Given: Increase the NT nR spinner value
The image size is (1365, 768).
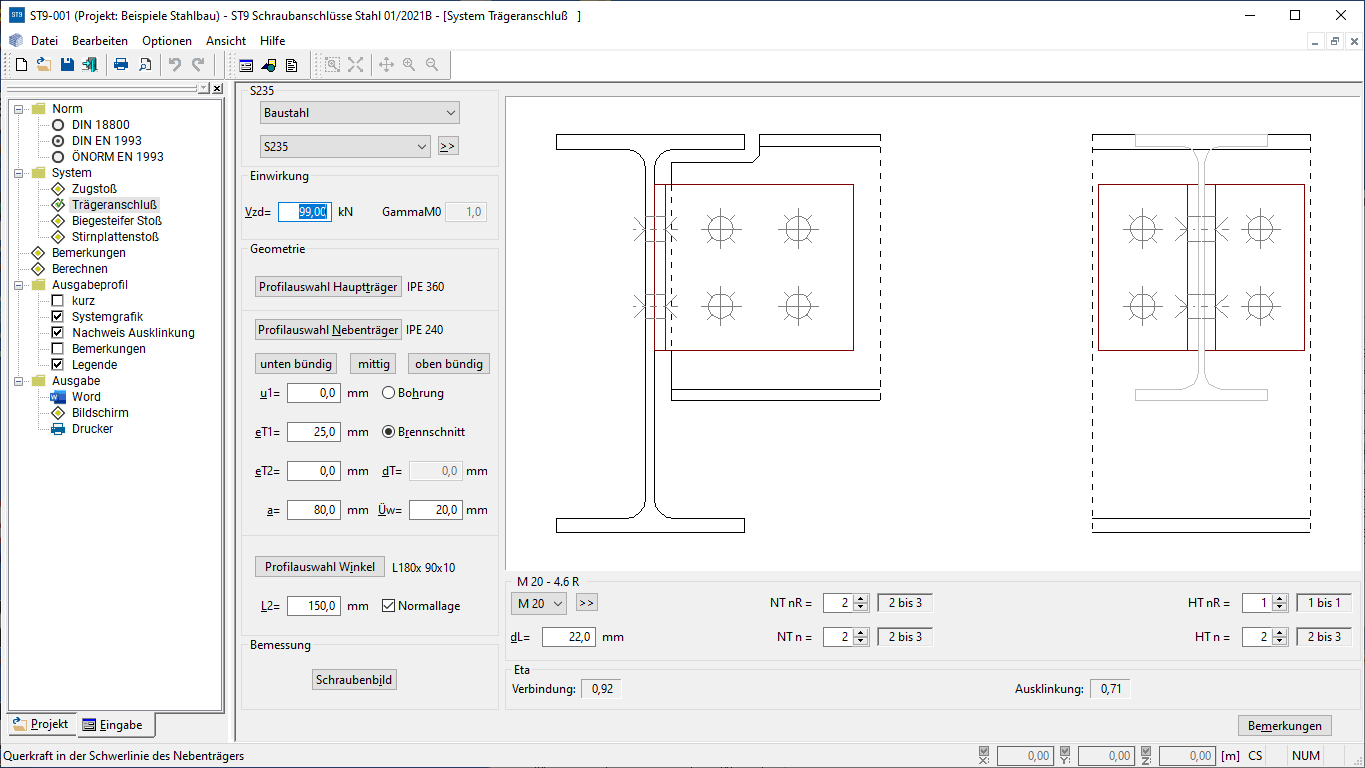Looking at the screenshot, I should (x=861, y=599).
